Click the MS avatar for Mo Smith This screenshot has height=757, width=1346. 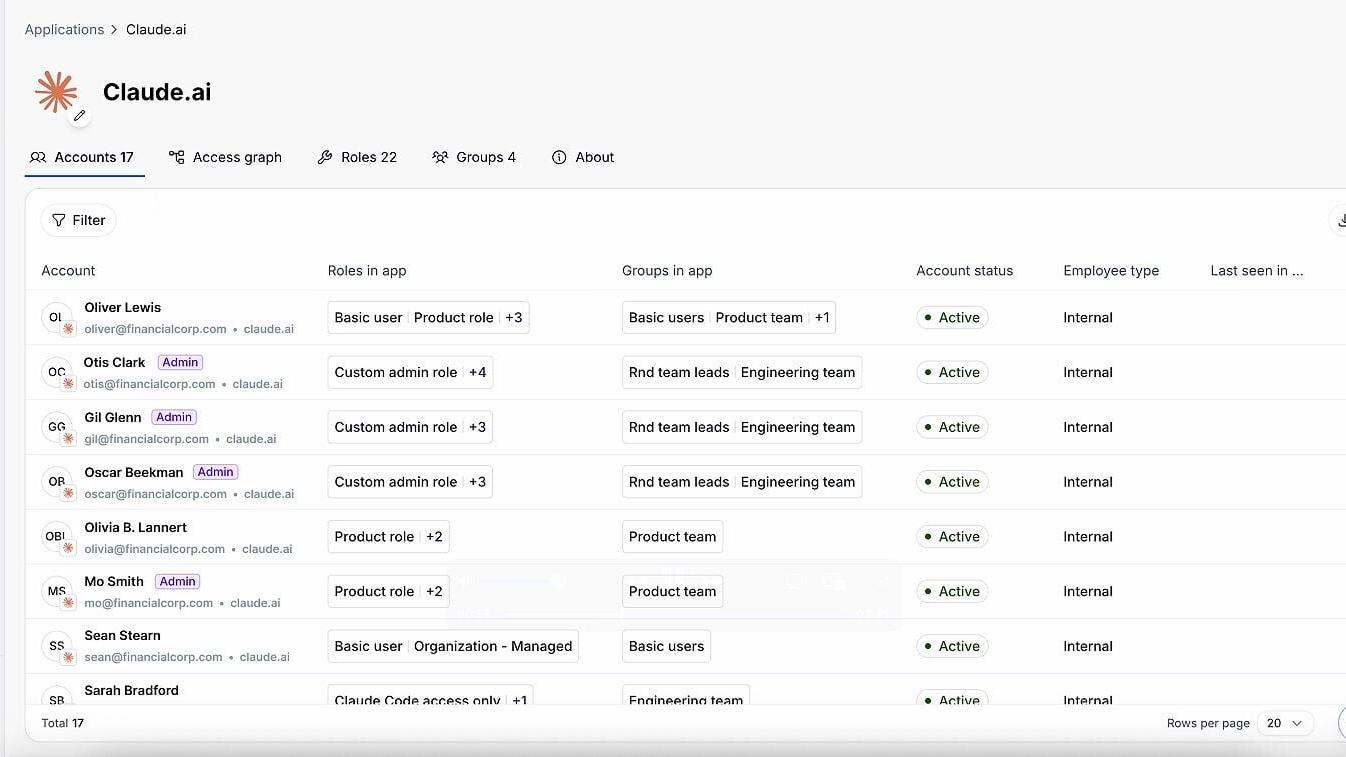point(57,591)
